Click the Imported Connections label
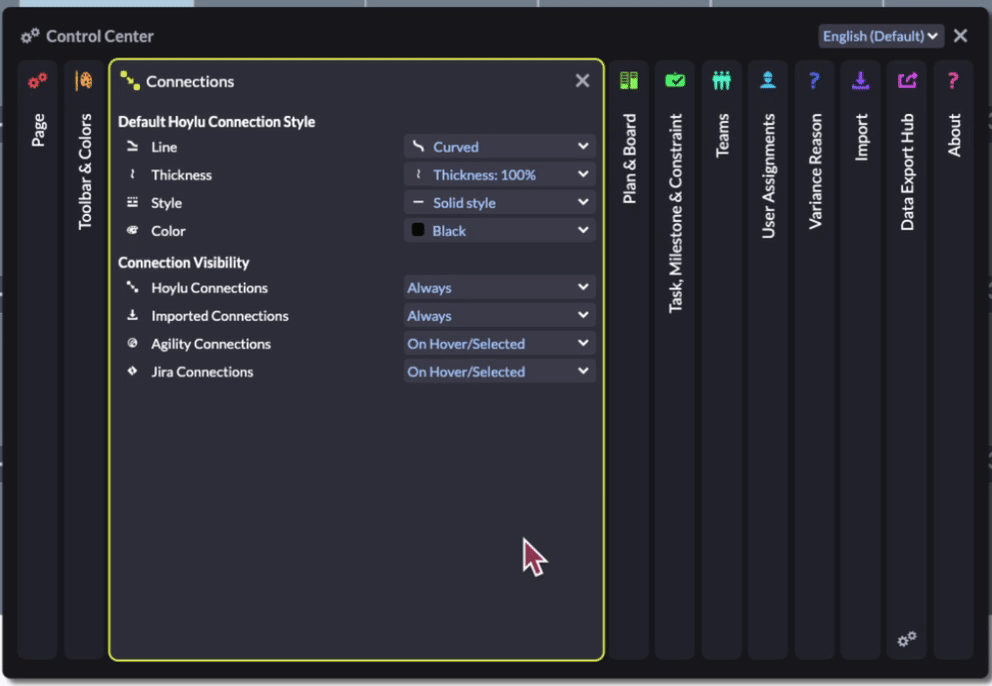 (x=220, y=316)
